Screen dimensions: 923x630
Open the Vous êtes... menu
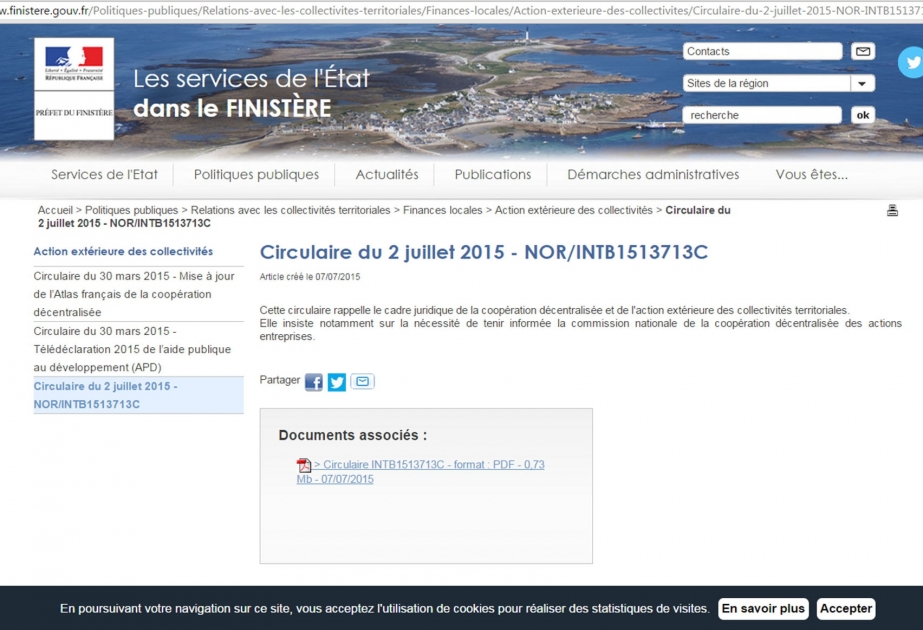tap(811, 174)
